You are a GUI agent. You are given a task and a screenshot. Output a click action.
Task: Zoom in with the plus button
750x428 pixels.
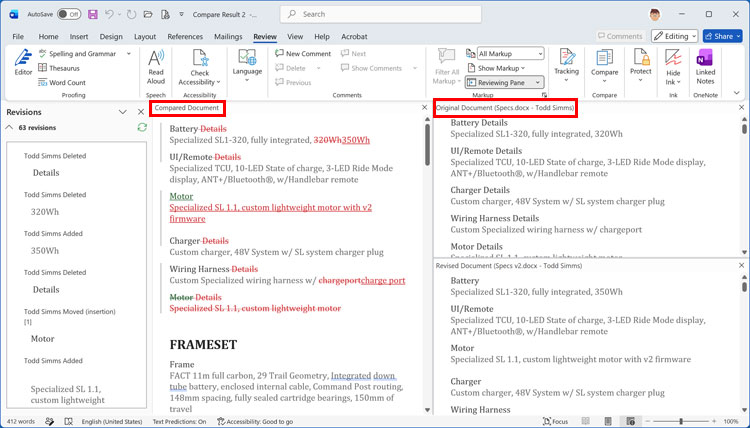(715, 421)
